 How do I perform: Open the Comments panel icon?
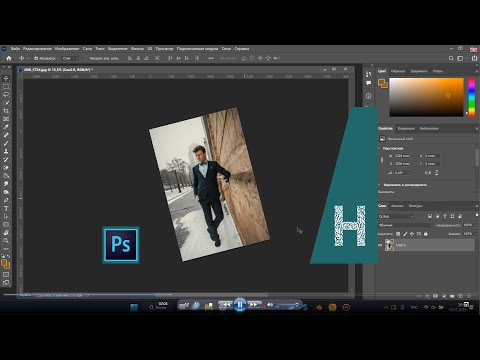pos(368,83)
